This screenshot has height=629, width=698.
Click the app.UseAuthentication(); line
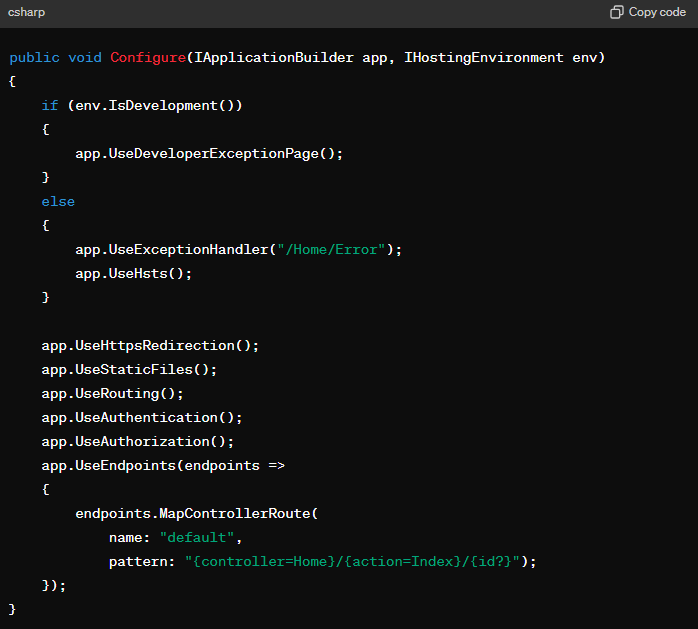(x=142, y=418)
